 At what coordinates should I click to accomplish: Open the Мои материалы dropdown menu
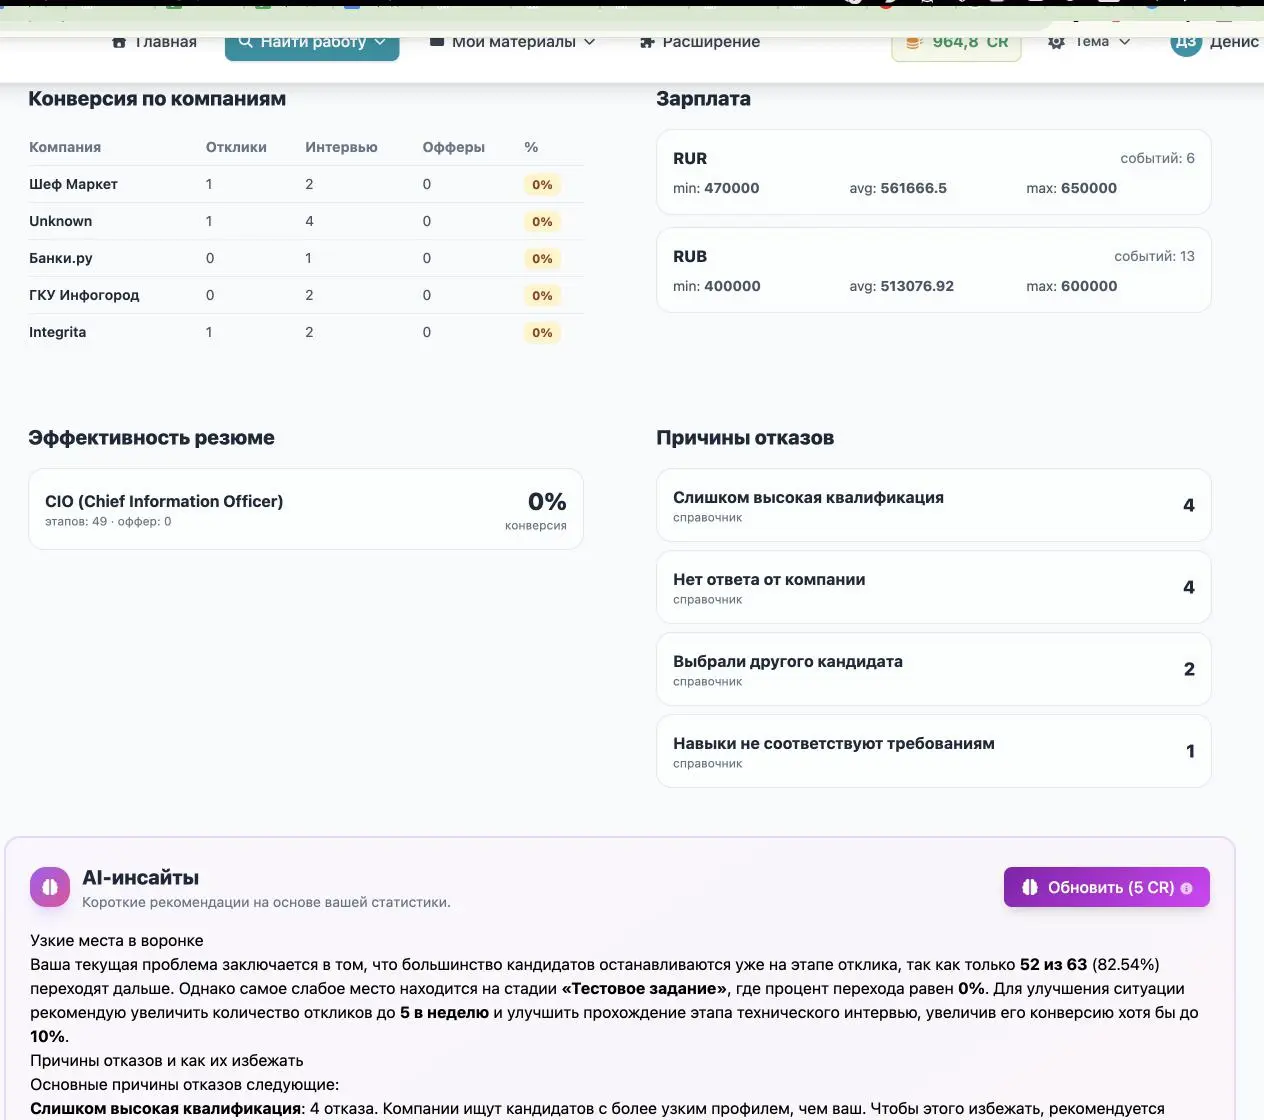click(x=589, y=42)
